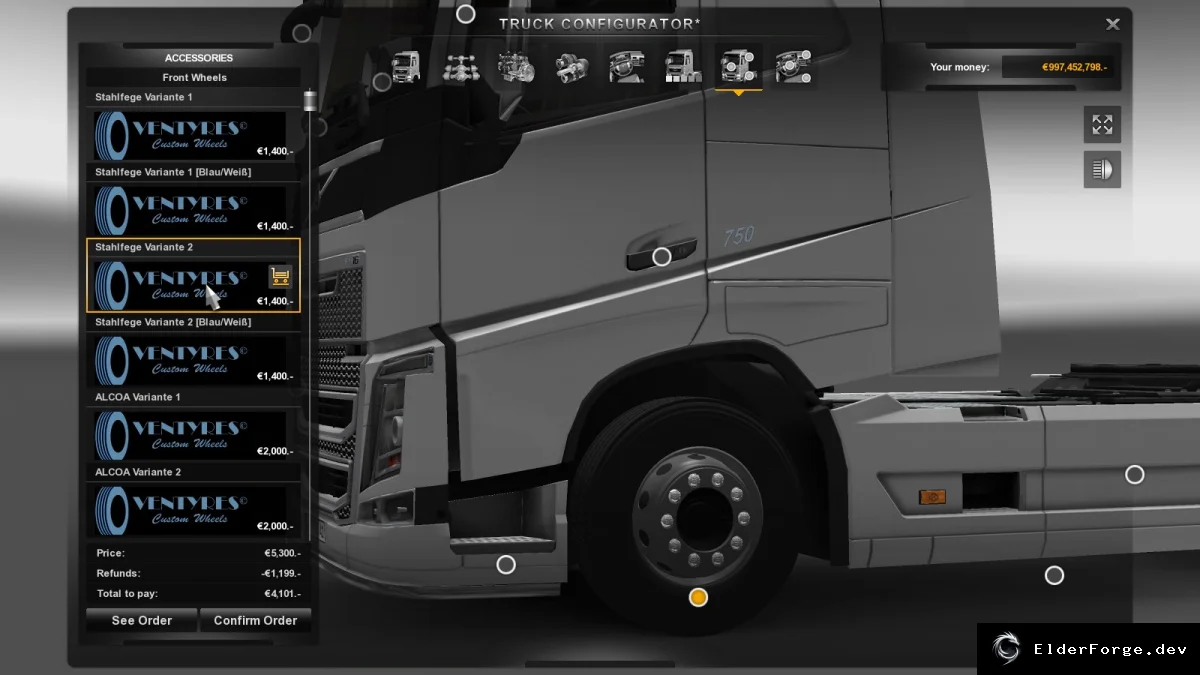
Task: Select the accessory marker beneath the side skirt
Action: pos(1054,575)
